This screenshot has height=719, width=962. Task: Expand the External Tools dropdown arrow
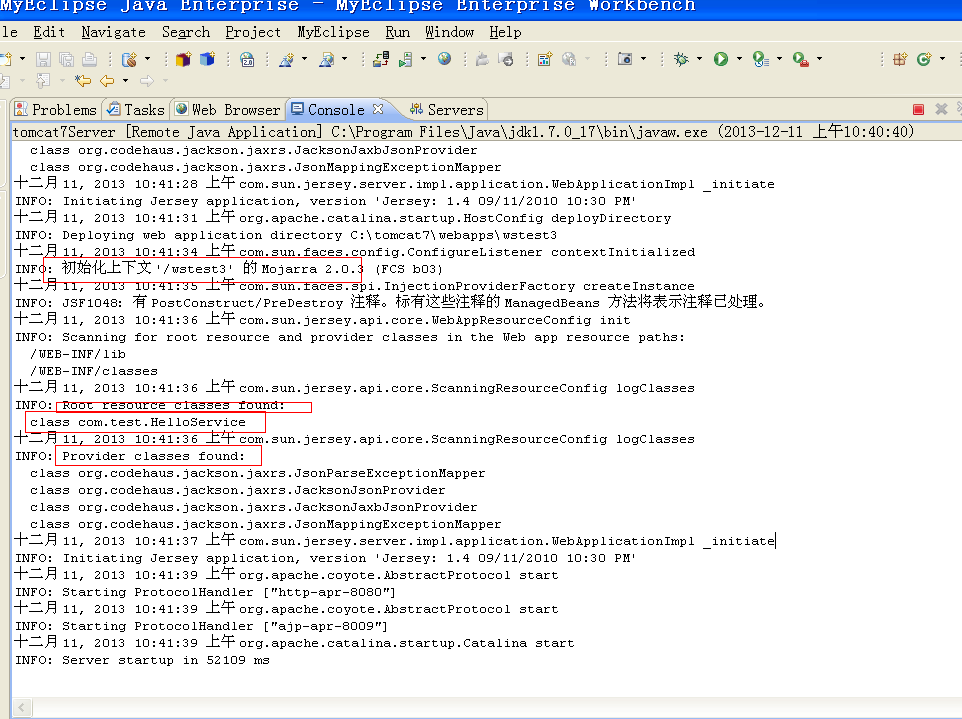pyautogui.click(x=819, y=59)
